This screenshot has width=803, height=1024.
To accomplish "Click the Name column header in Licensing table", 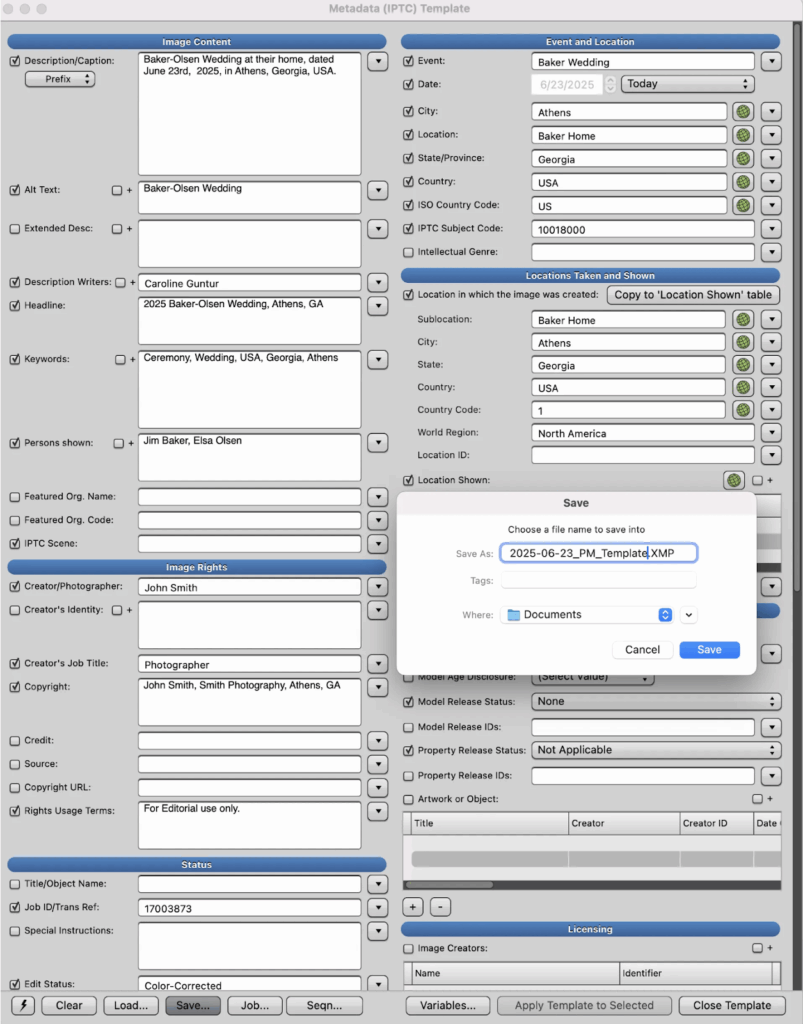I will (516, 973).
